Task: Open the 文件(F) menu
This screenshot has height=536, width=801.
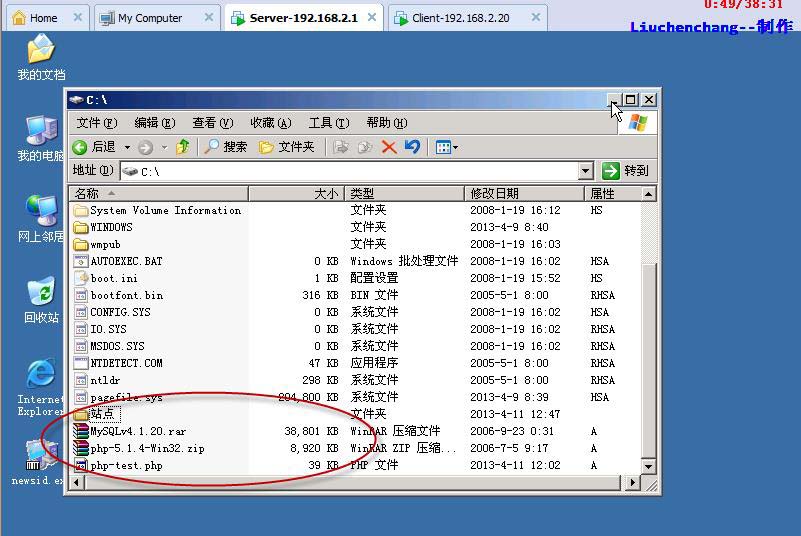Action: point(97,123)
